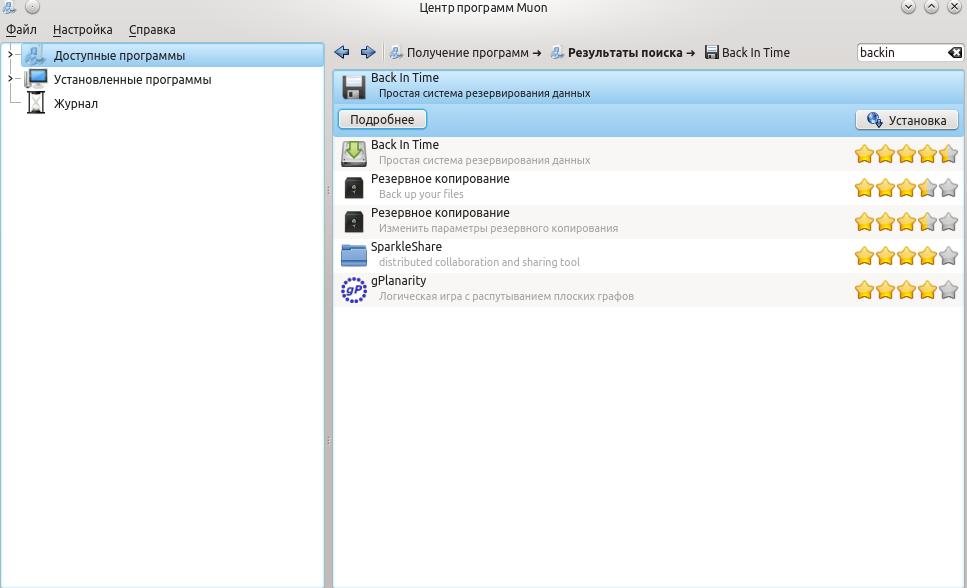
Task: Expand the Установленные программы tree node
Action: click(10, 78)
